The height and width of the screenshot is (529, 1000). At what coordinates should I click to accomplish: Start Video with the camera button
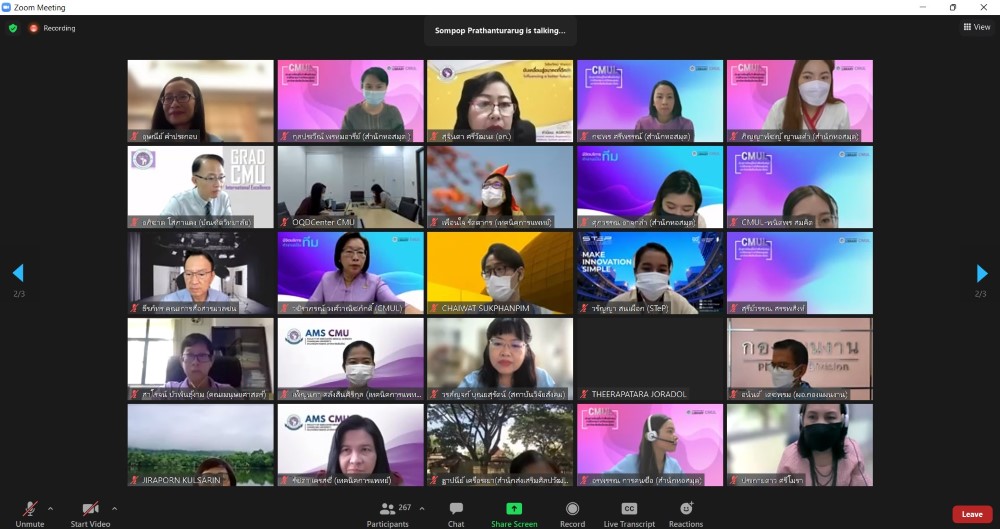(x=90, y=510)
